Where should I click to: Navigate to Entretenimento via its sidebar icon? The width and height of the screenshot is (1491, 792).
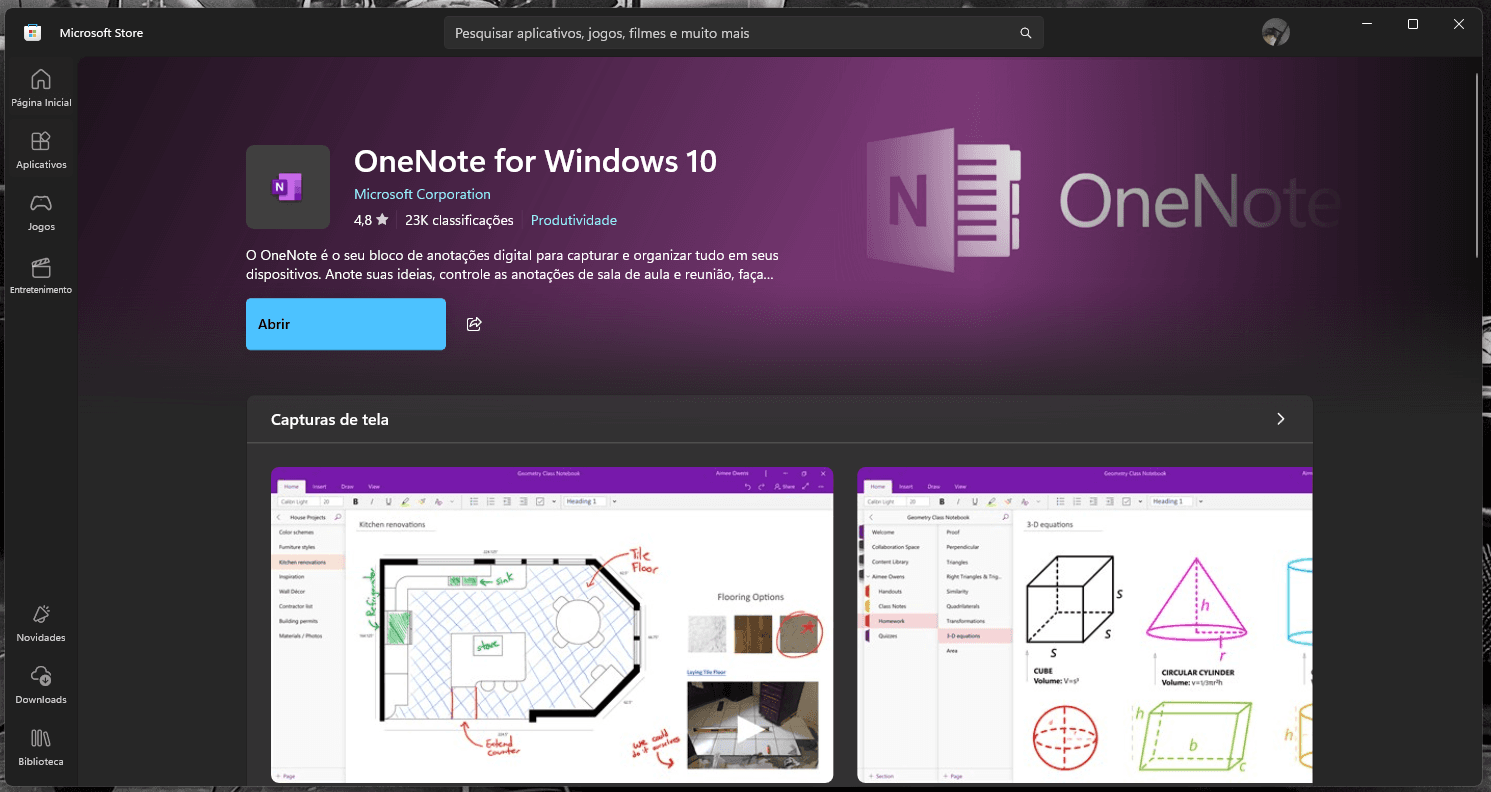pos(40,268)
